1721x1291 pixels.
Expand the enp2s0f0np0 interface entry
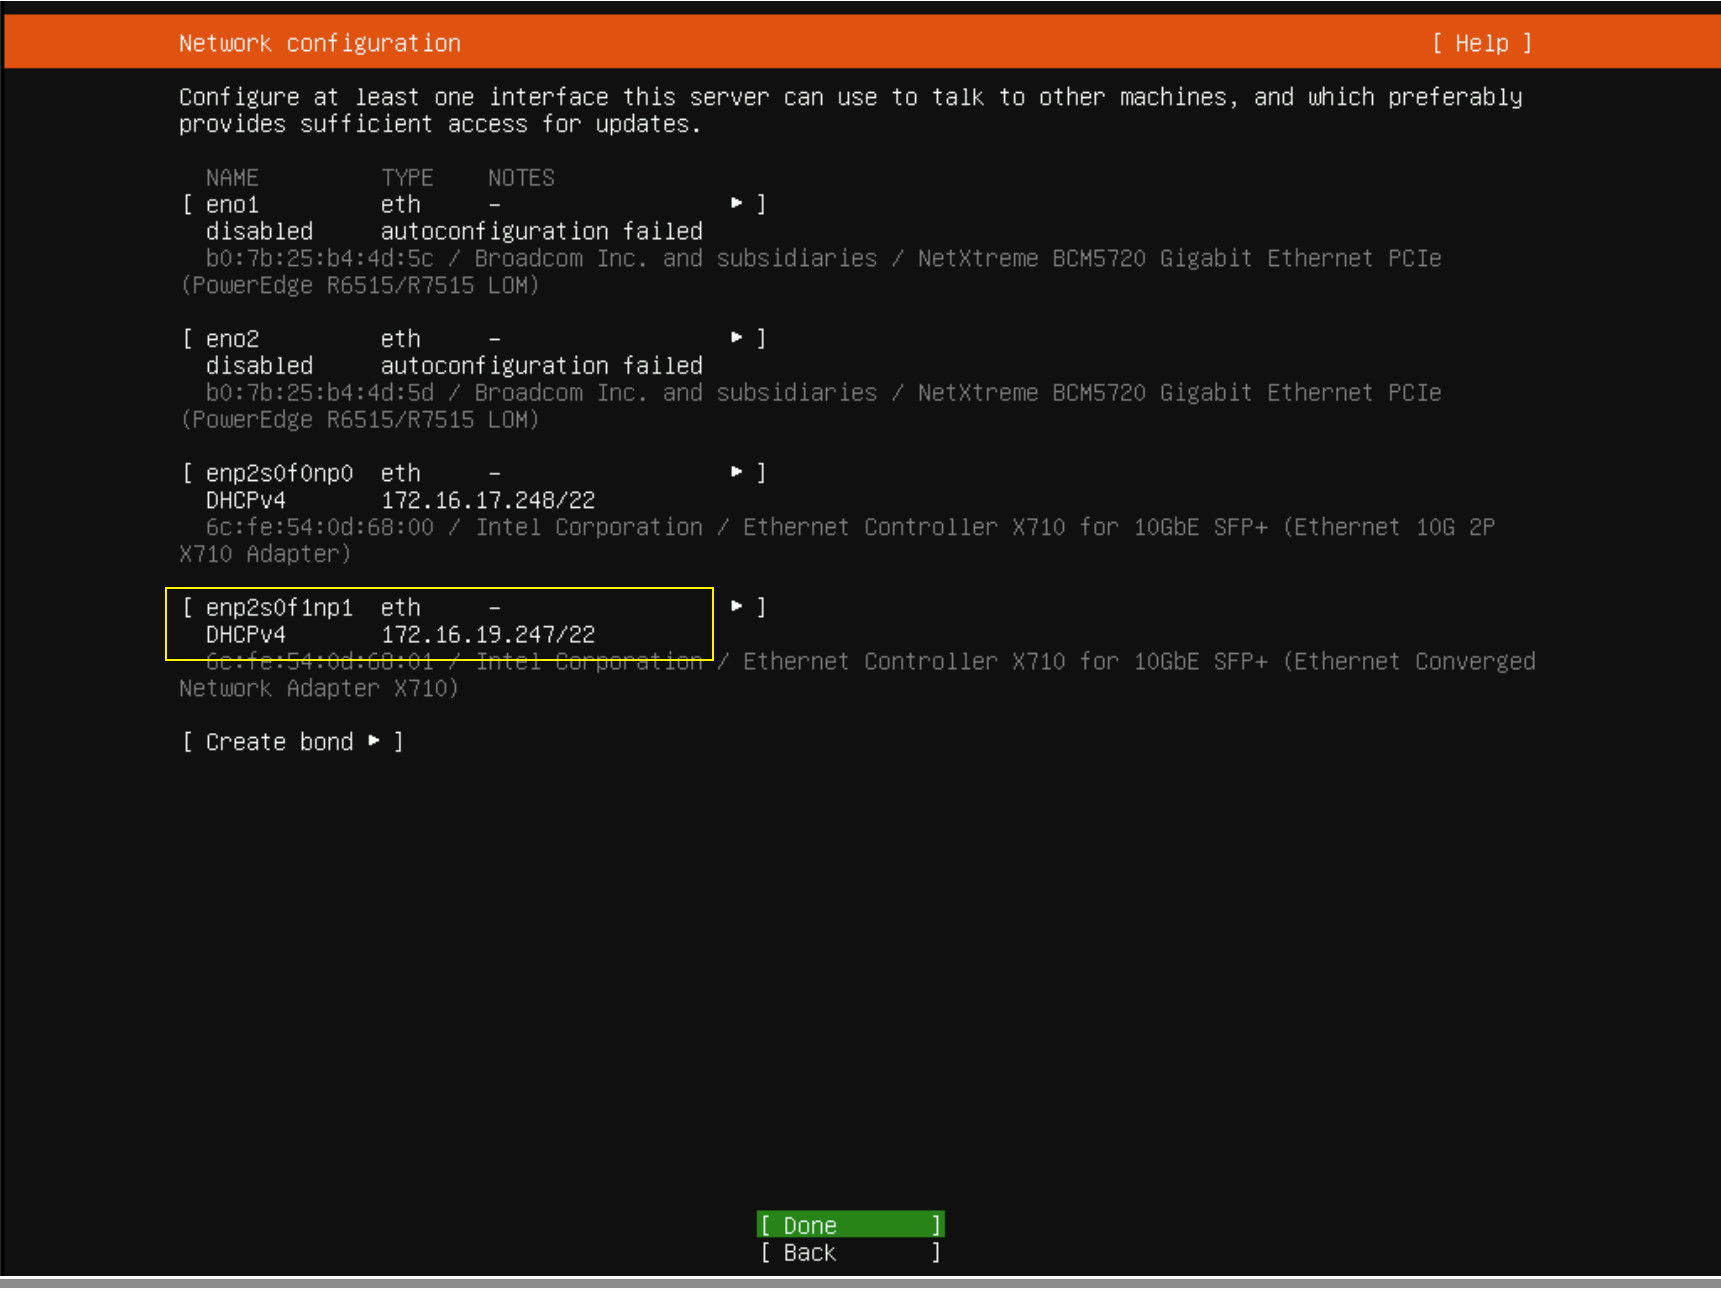click(279, 473)
